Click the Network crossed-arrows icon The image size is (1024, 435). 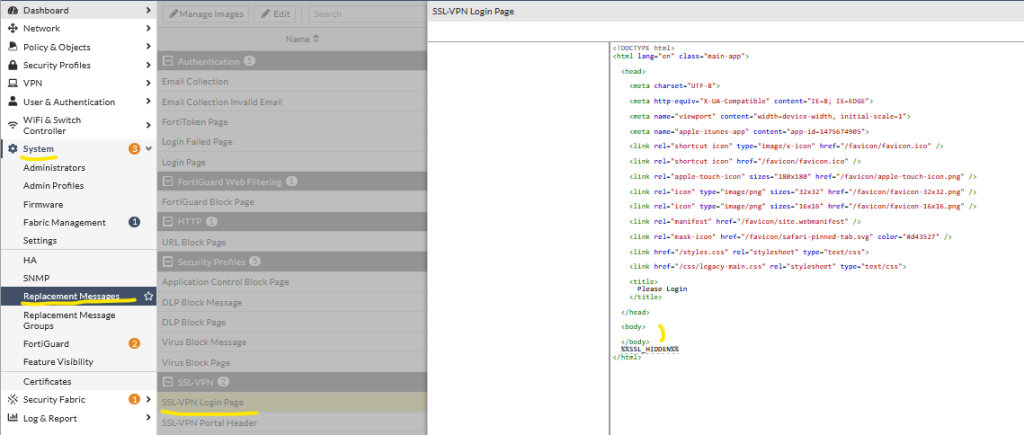[12, 29]
